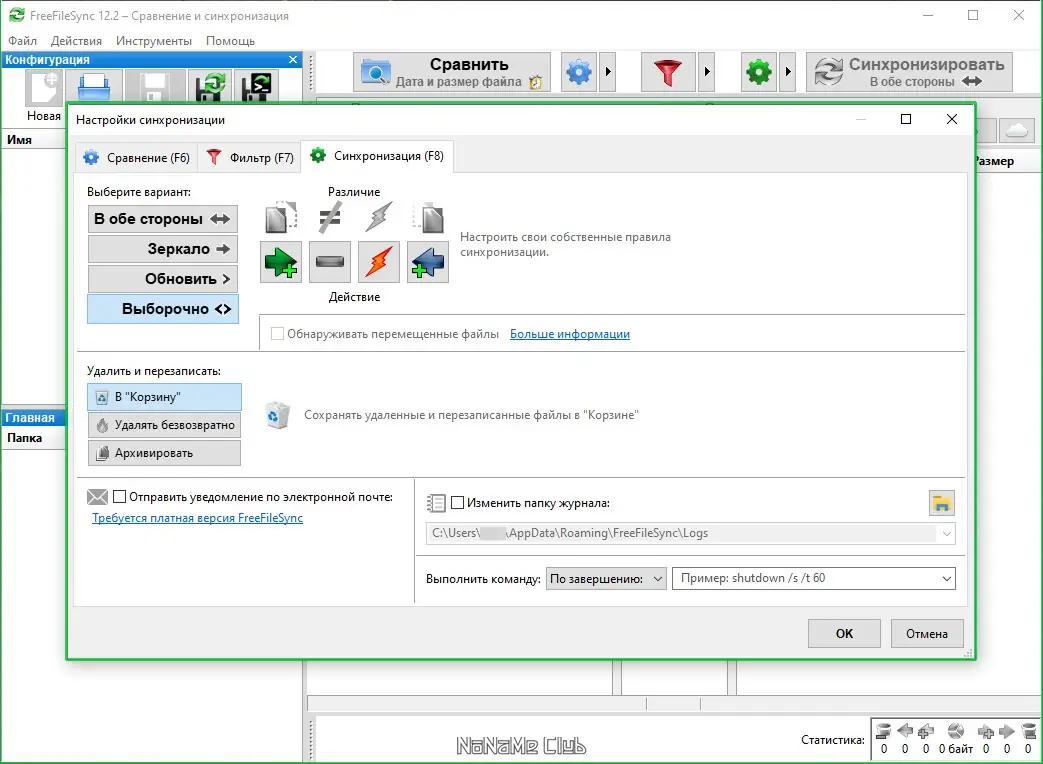Image resolution: width=1043 pixels, height=764 pixels.
Task: Enable detecting moved files checkbox
Action: point(277,334)
